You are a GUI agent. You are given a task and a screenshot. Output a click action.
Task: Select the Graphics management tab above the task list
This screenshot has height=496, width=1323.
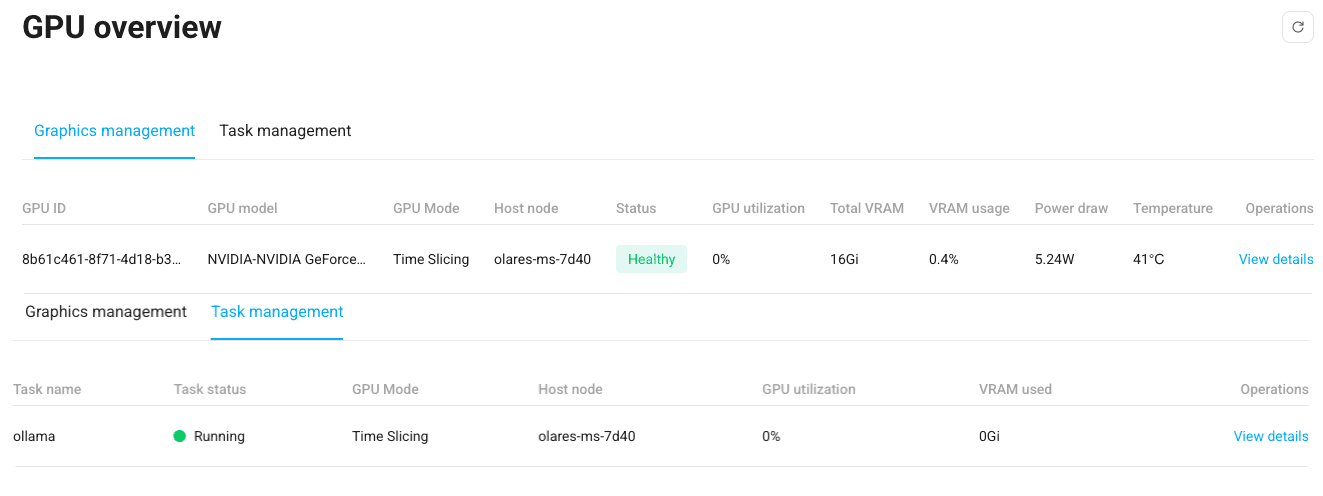106,312
